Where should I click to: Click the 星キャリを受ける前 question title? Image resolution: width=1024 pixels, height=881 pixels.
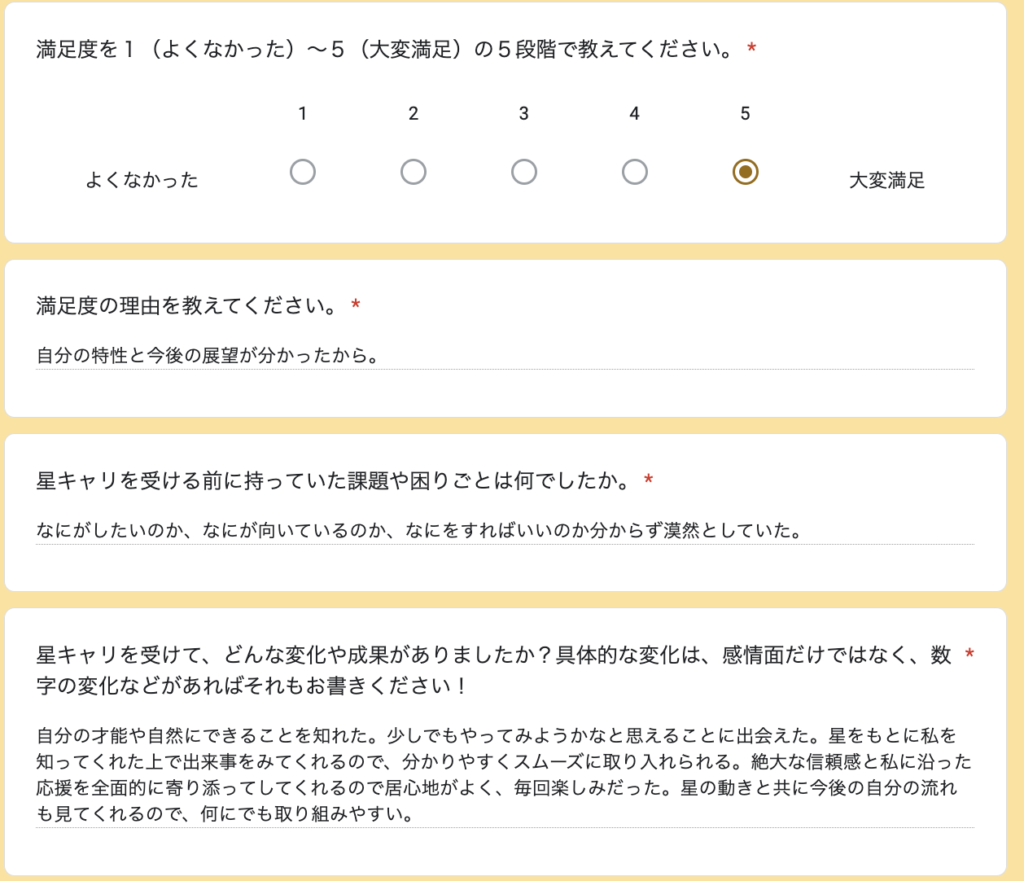point(334,481)
